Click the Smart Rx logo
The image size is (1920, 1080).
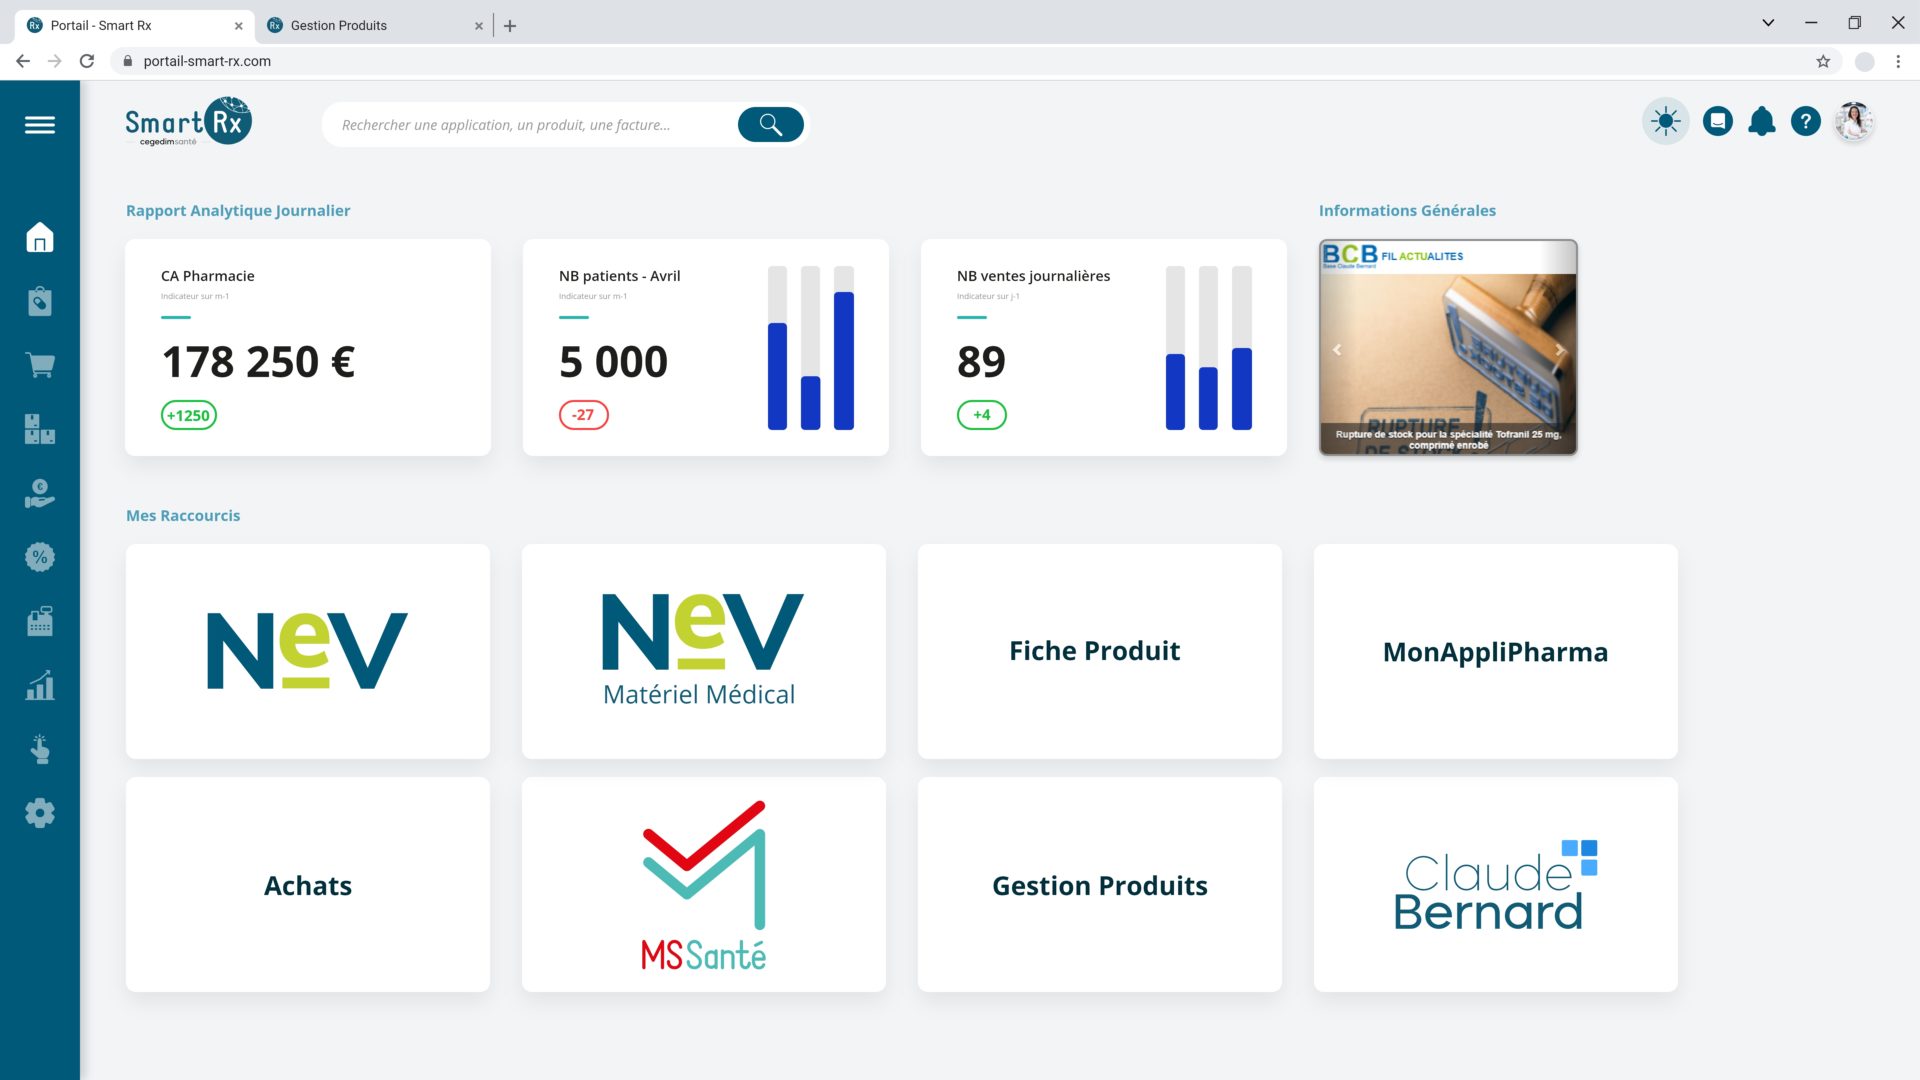point(188,123)
